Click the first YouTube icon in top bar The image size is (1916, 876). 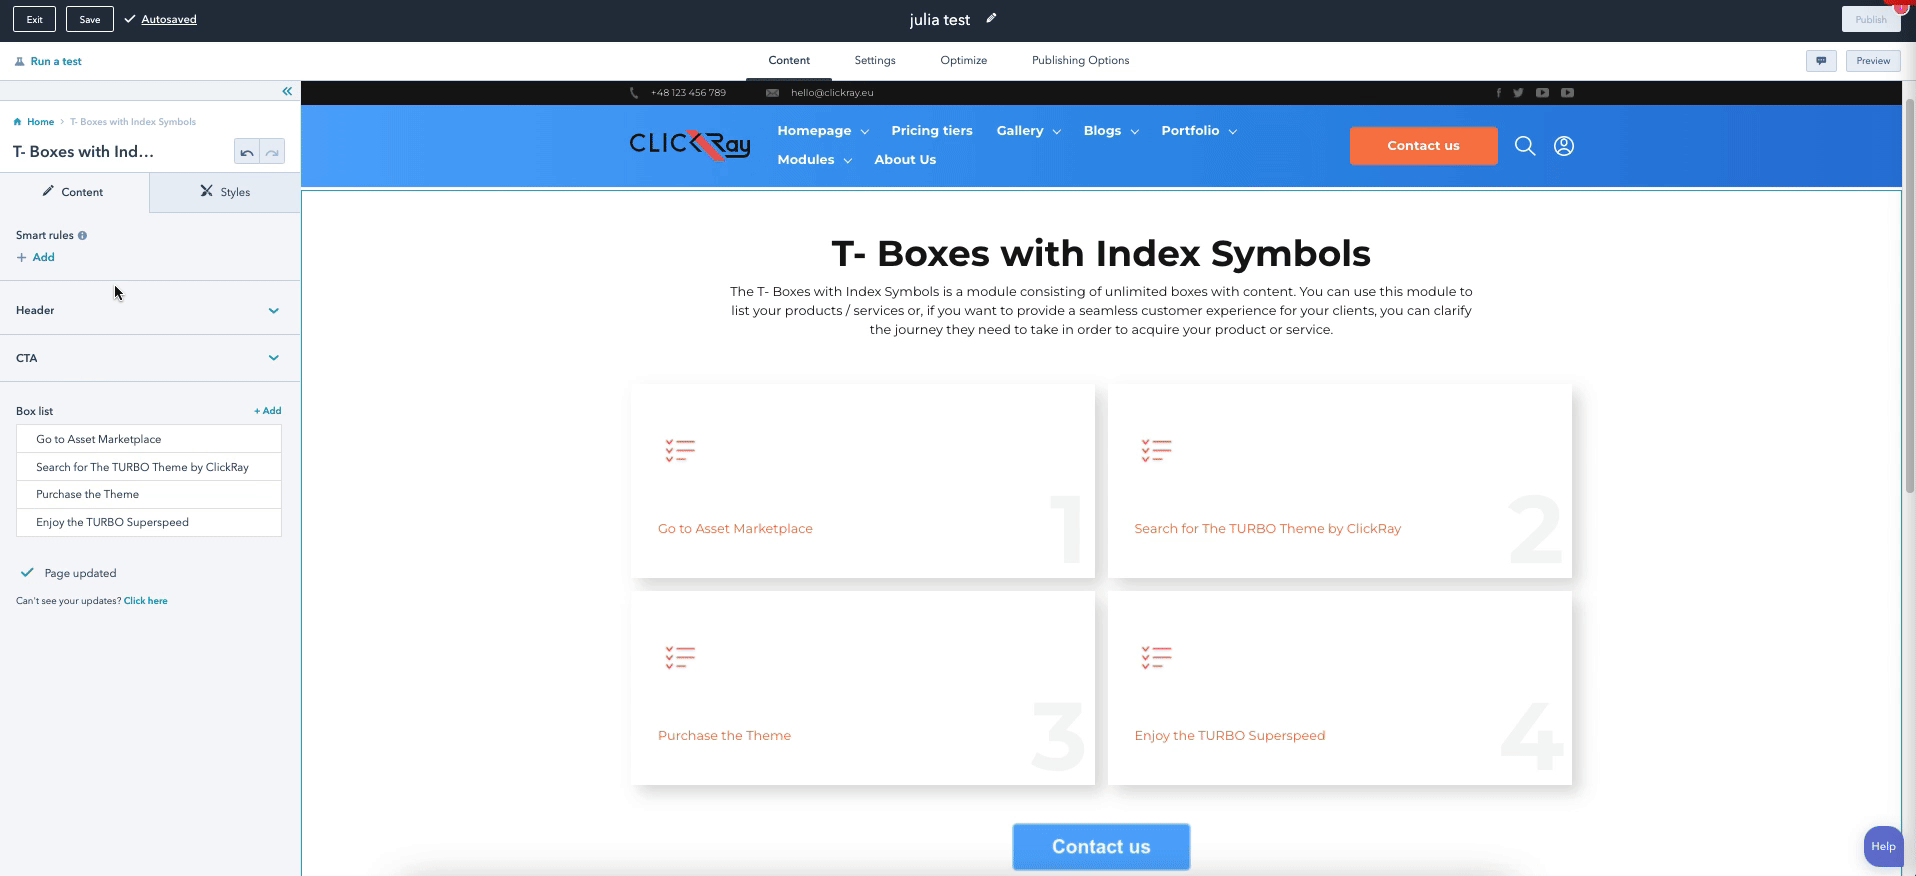1542,93
